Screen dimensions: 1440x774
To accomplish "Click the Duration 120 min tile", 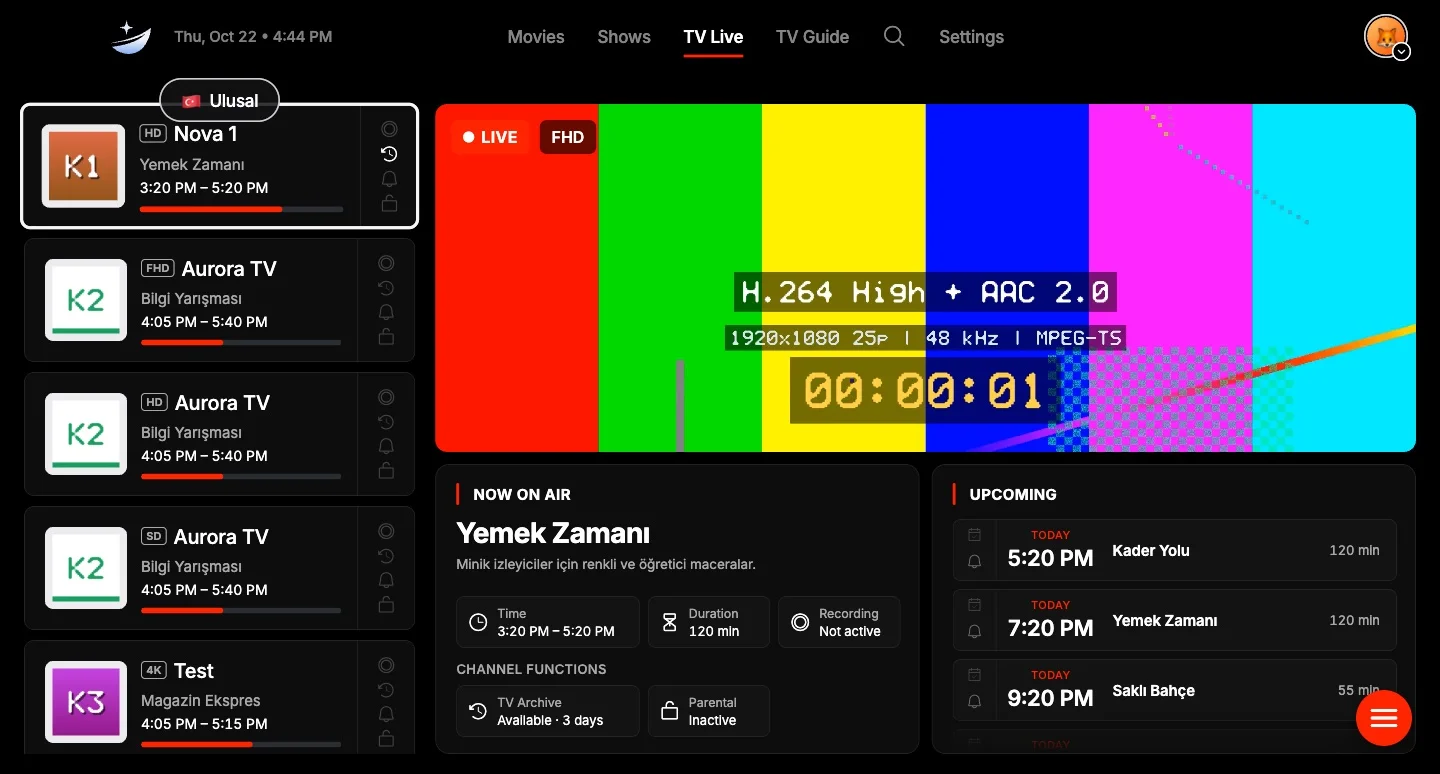I will click(x=709, y=622).
